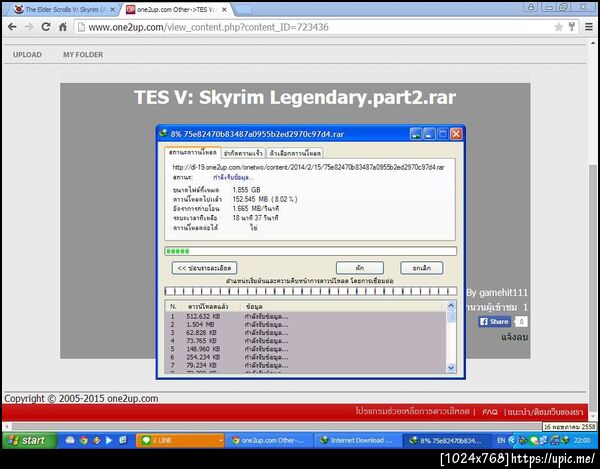This screenshot has width=600, height=469.
Task: Select connection row with 79.234 KB
Action: click(305, 365)
